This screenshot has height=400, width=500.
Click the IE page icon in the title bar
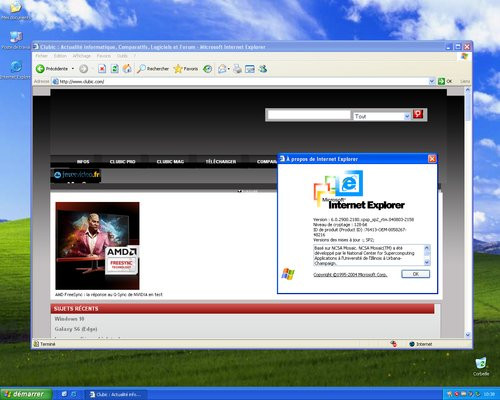pyautogui.click(x=36, y=47)
